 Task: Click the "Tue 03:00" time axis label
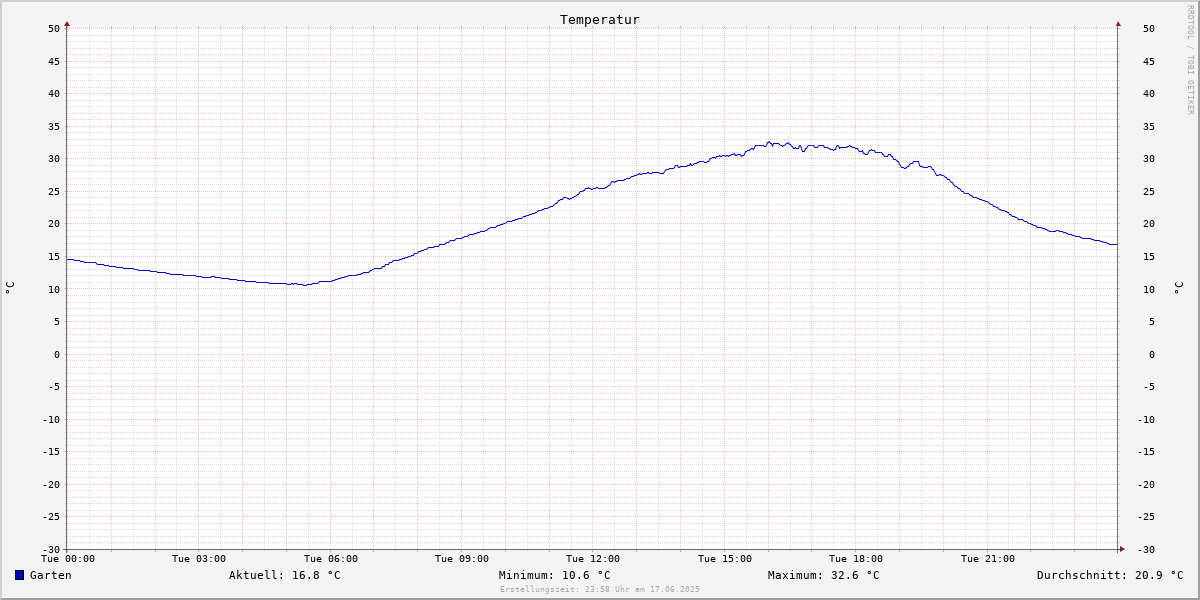click(x=199, y=559)
